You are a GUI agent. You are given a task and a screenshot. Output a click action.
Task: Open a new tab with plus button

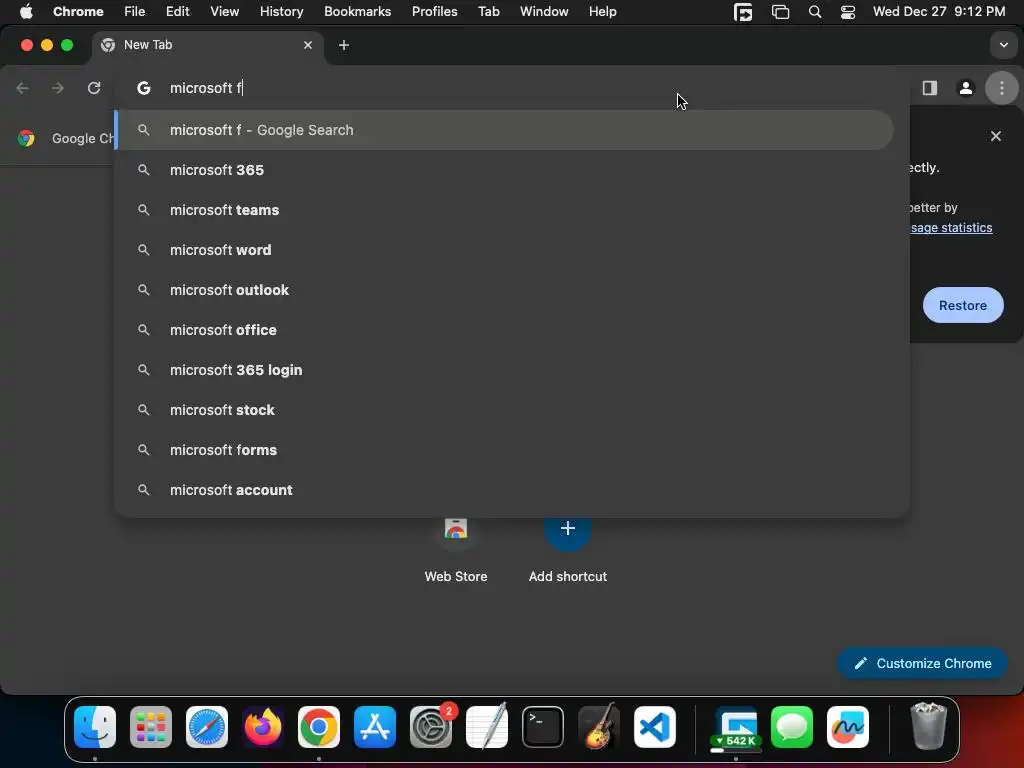click(x=344, y=45)
